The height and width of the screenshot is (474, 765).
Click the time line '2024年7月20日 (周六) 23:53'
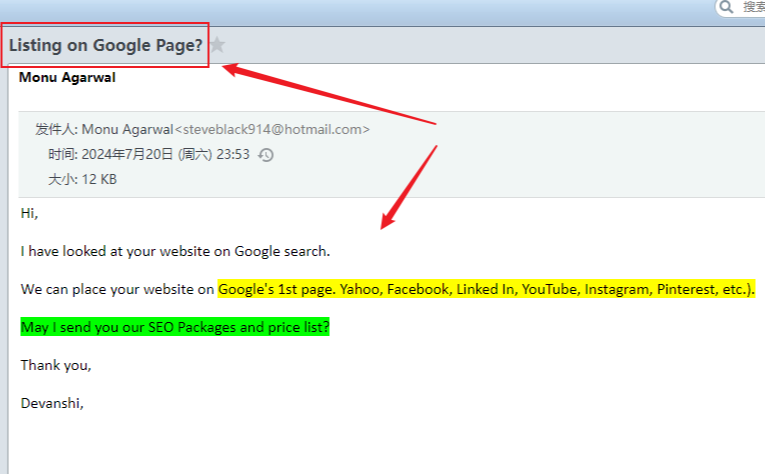tap(165, 155)
